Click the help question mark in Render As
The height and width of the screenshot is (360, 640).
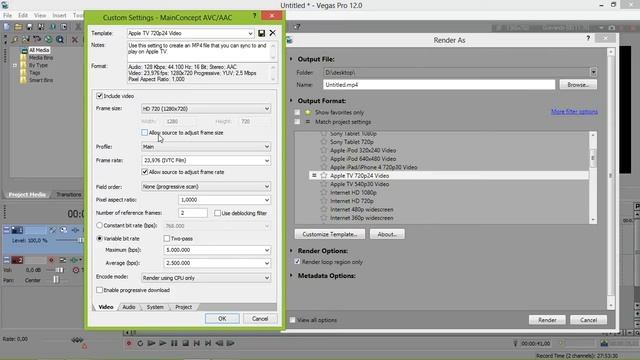(588, 38)
